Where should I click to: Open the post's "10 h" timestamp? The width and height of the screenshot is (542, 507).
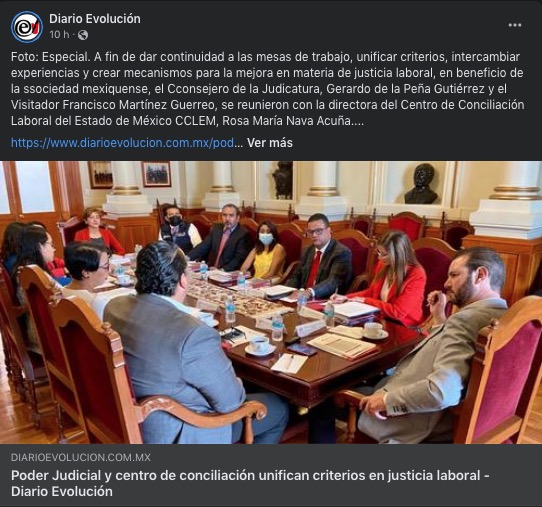[x=59, y=35]
